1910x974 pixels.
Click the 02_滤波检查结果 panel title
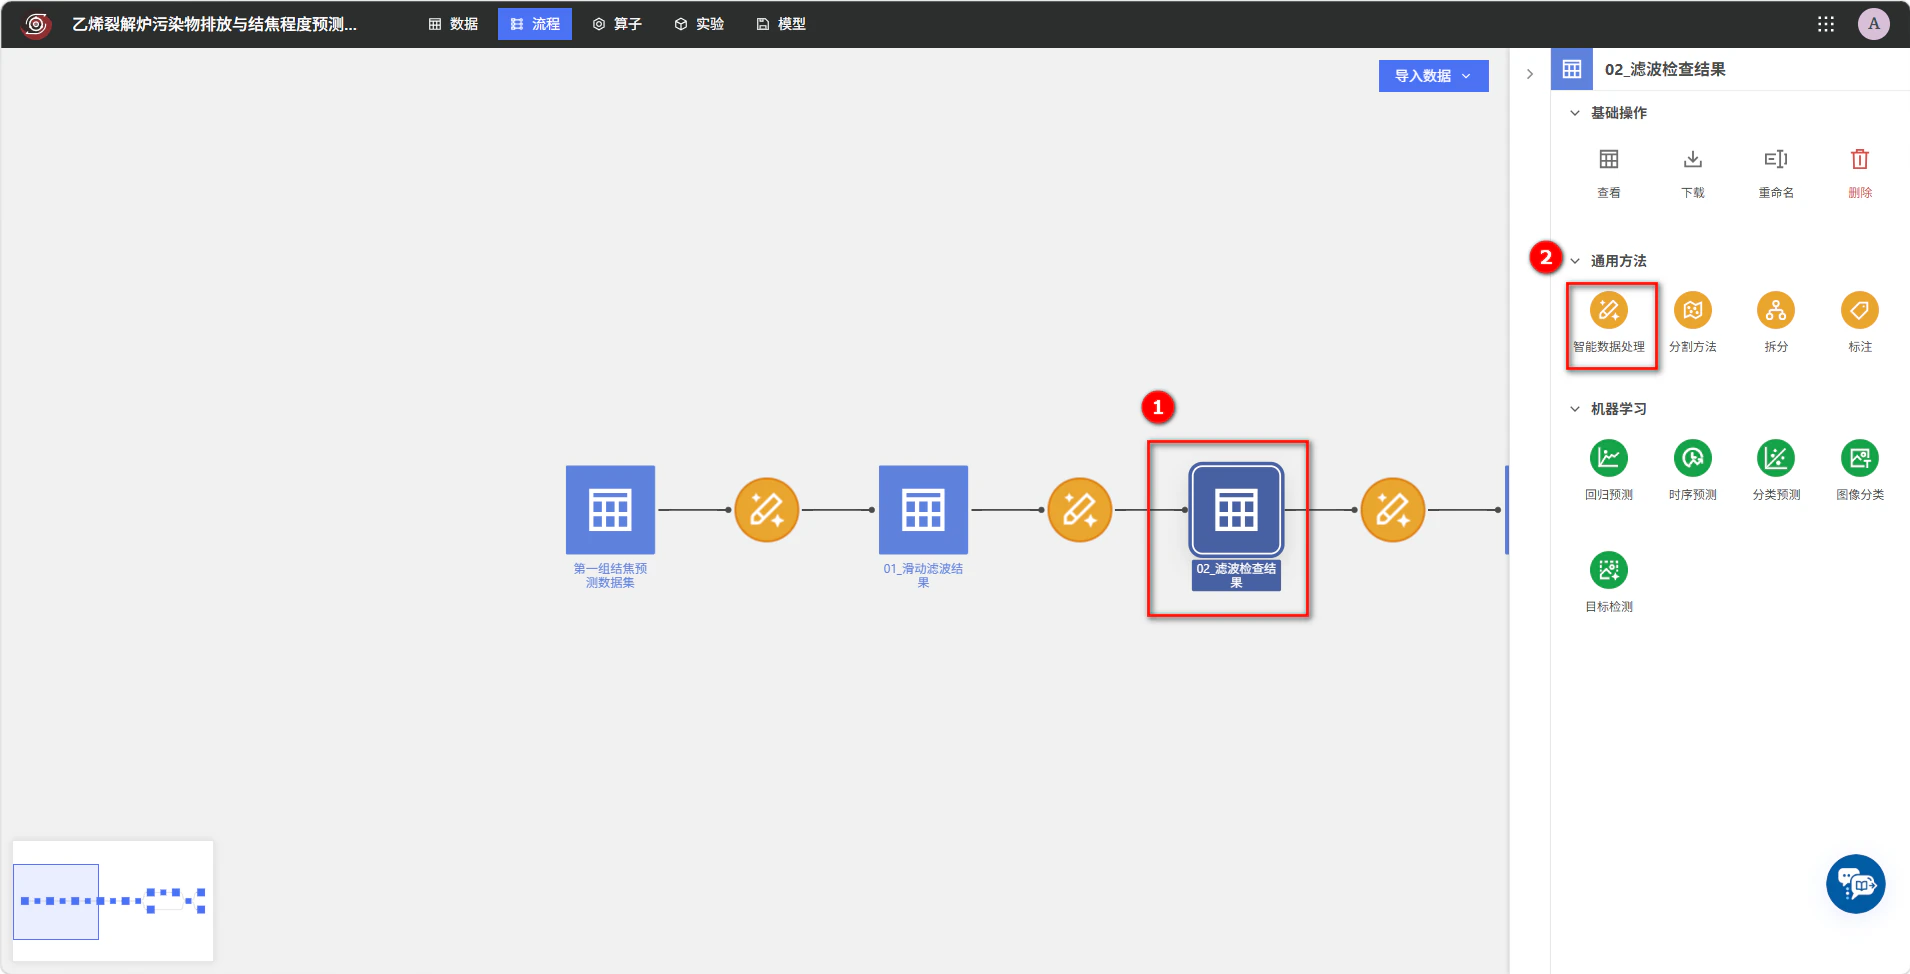1665,69
